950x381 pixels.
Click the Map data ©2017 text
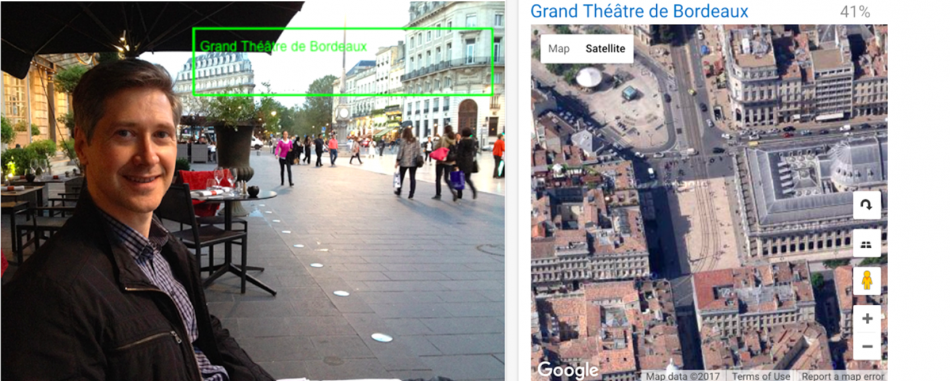coord(684,376)
